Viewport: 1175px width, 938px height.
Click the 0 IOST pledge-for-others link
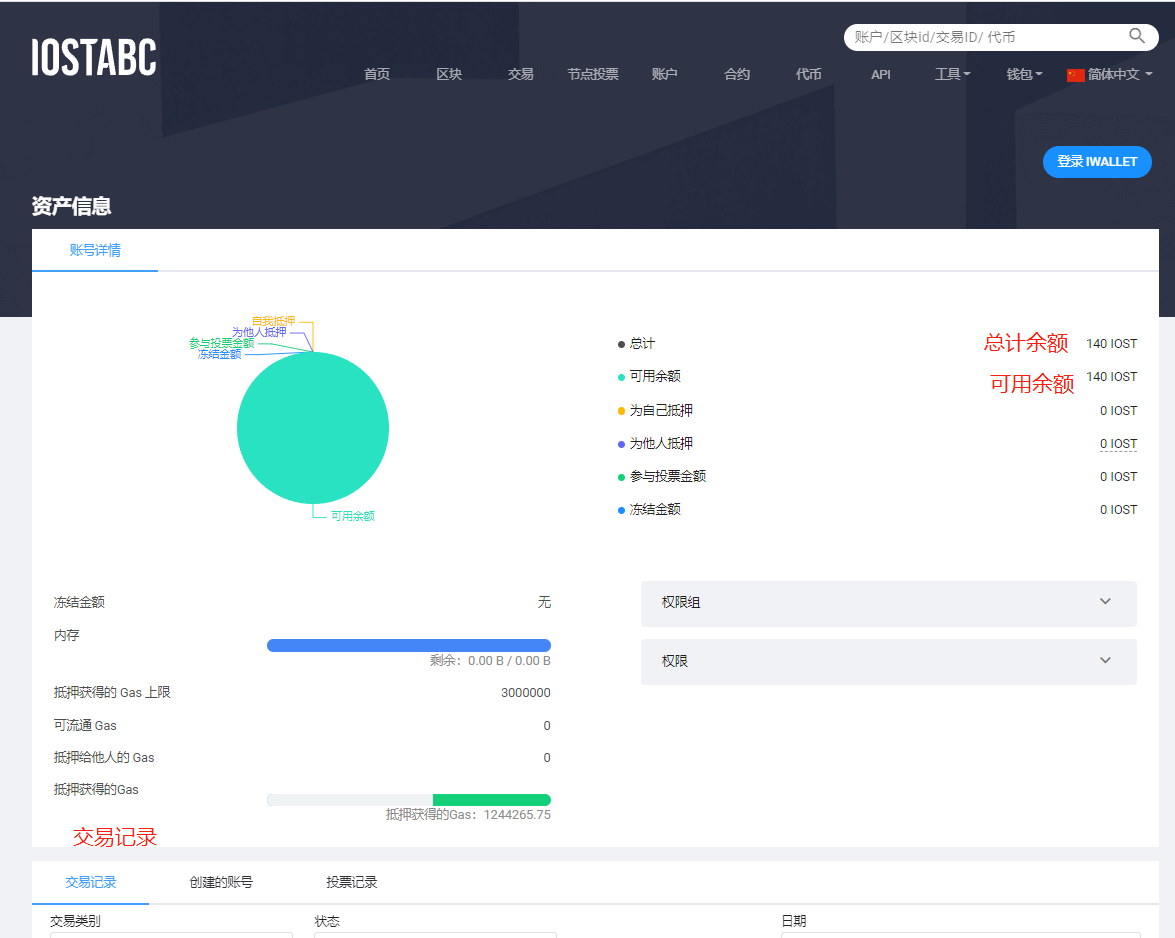[1118, 444]
